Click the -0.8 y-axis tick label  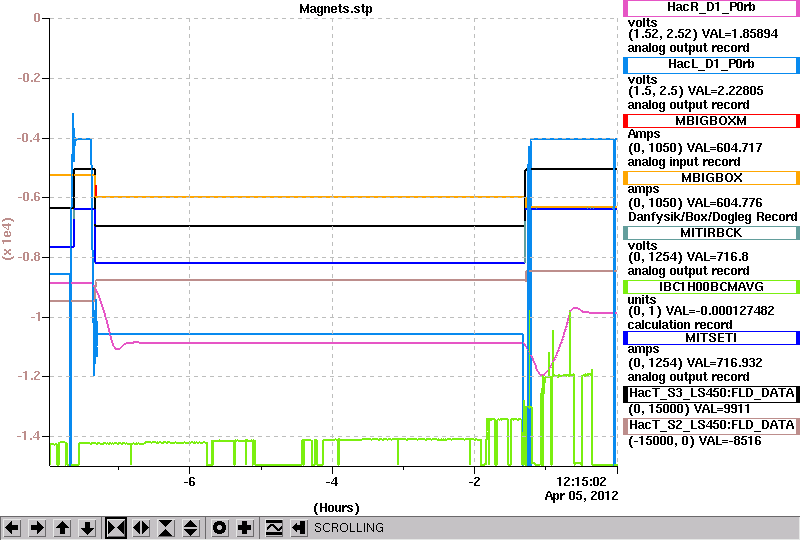[x=29, y=257]
